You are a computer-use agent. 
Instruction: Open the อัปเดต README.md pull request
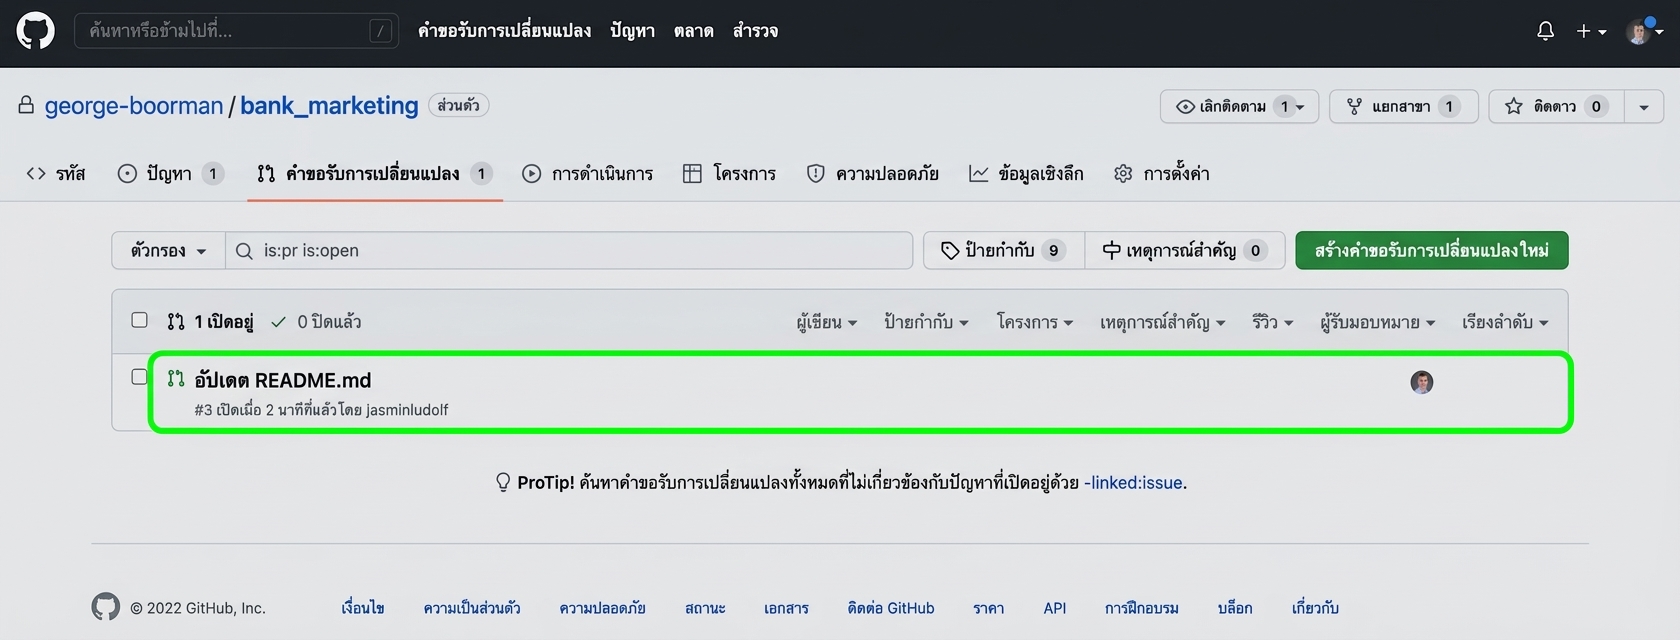(x=283, y=380)
